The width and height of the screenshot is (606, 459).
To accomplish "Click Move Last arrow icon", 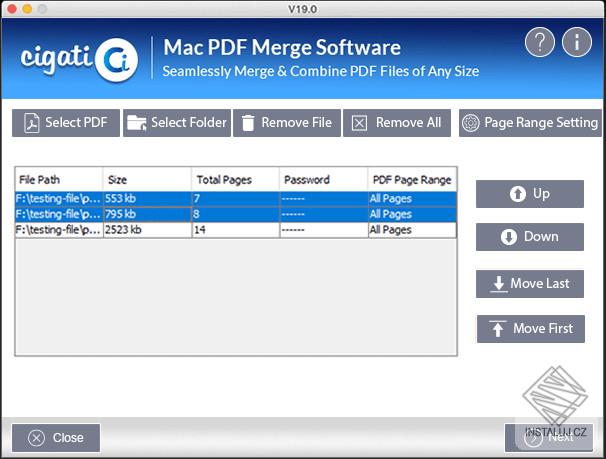I will [499, 284].
